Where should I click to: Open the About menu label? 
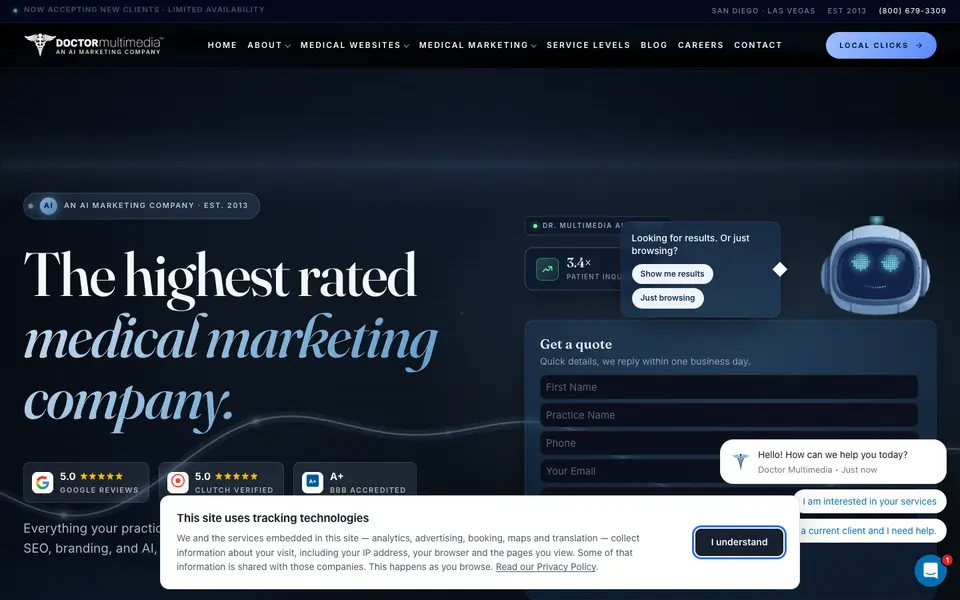coord(264,45)
